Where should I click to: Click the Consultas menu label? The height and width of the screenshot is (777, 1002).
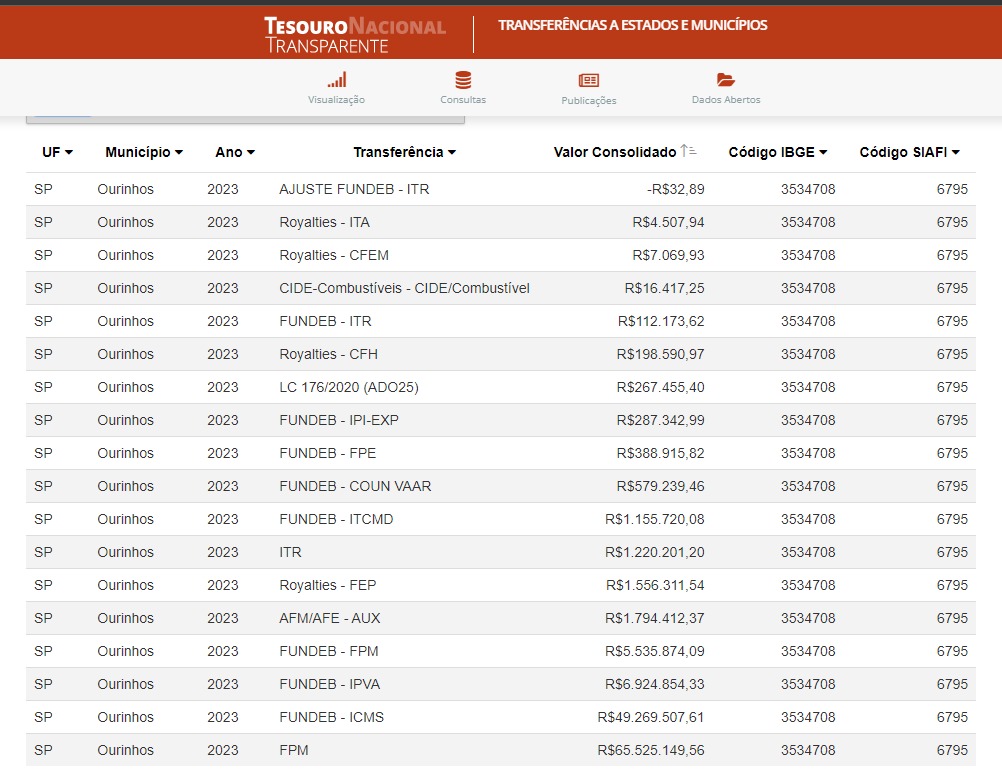click(x=463, y=100)
